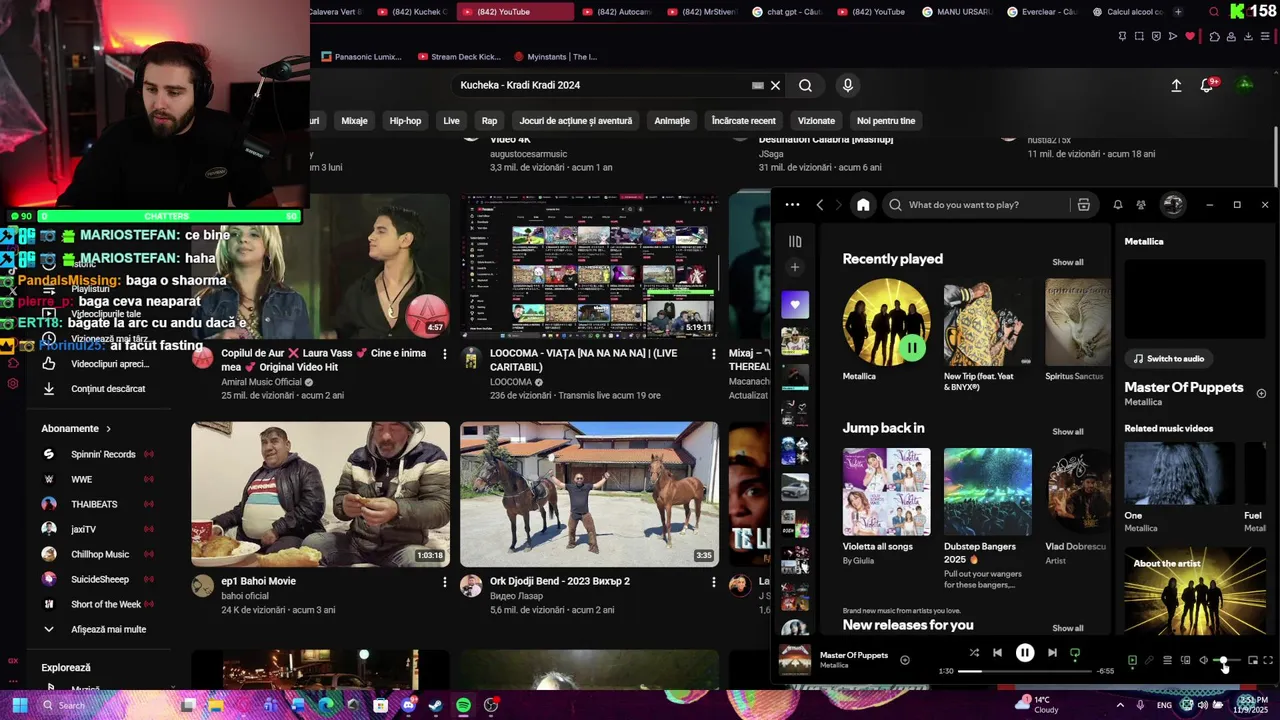Toggle Now Playing view in Spotify
This screenshot has width=1280, height=720.
pyautogui.click(x=1132, y=660)
